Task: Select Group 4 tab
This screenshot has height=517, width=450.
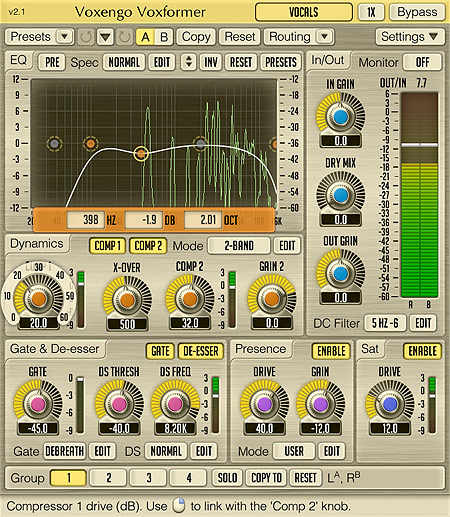Action: (188, 478)
